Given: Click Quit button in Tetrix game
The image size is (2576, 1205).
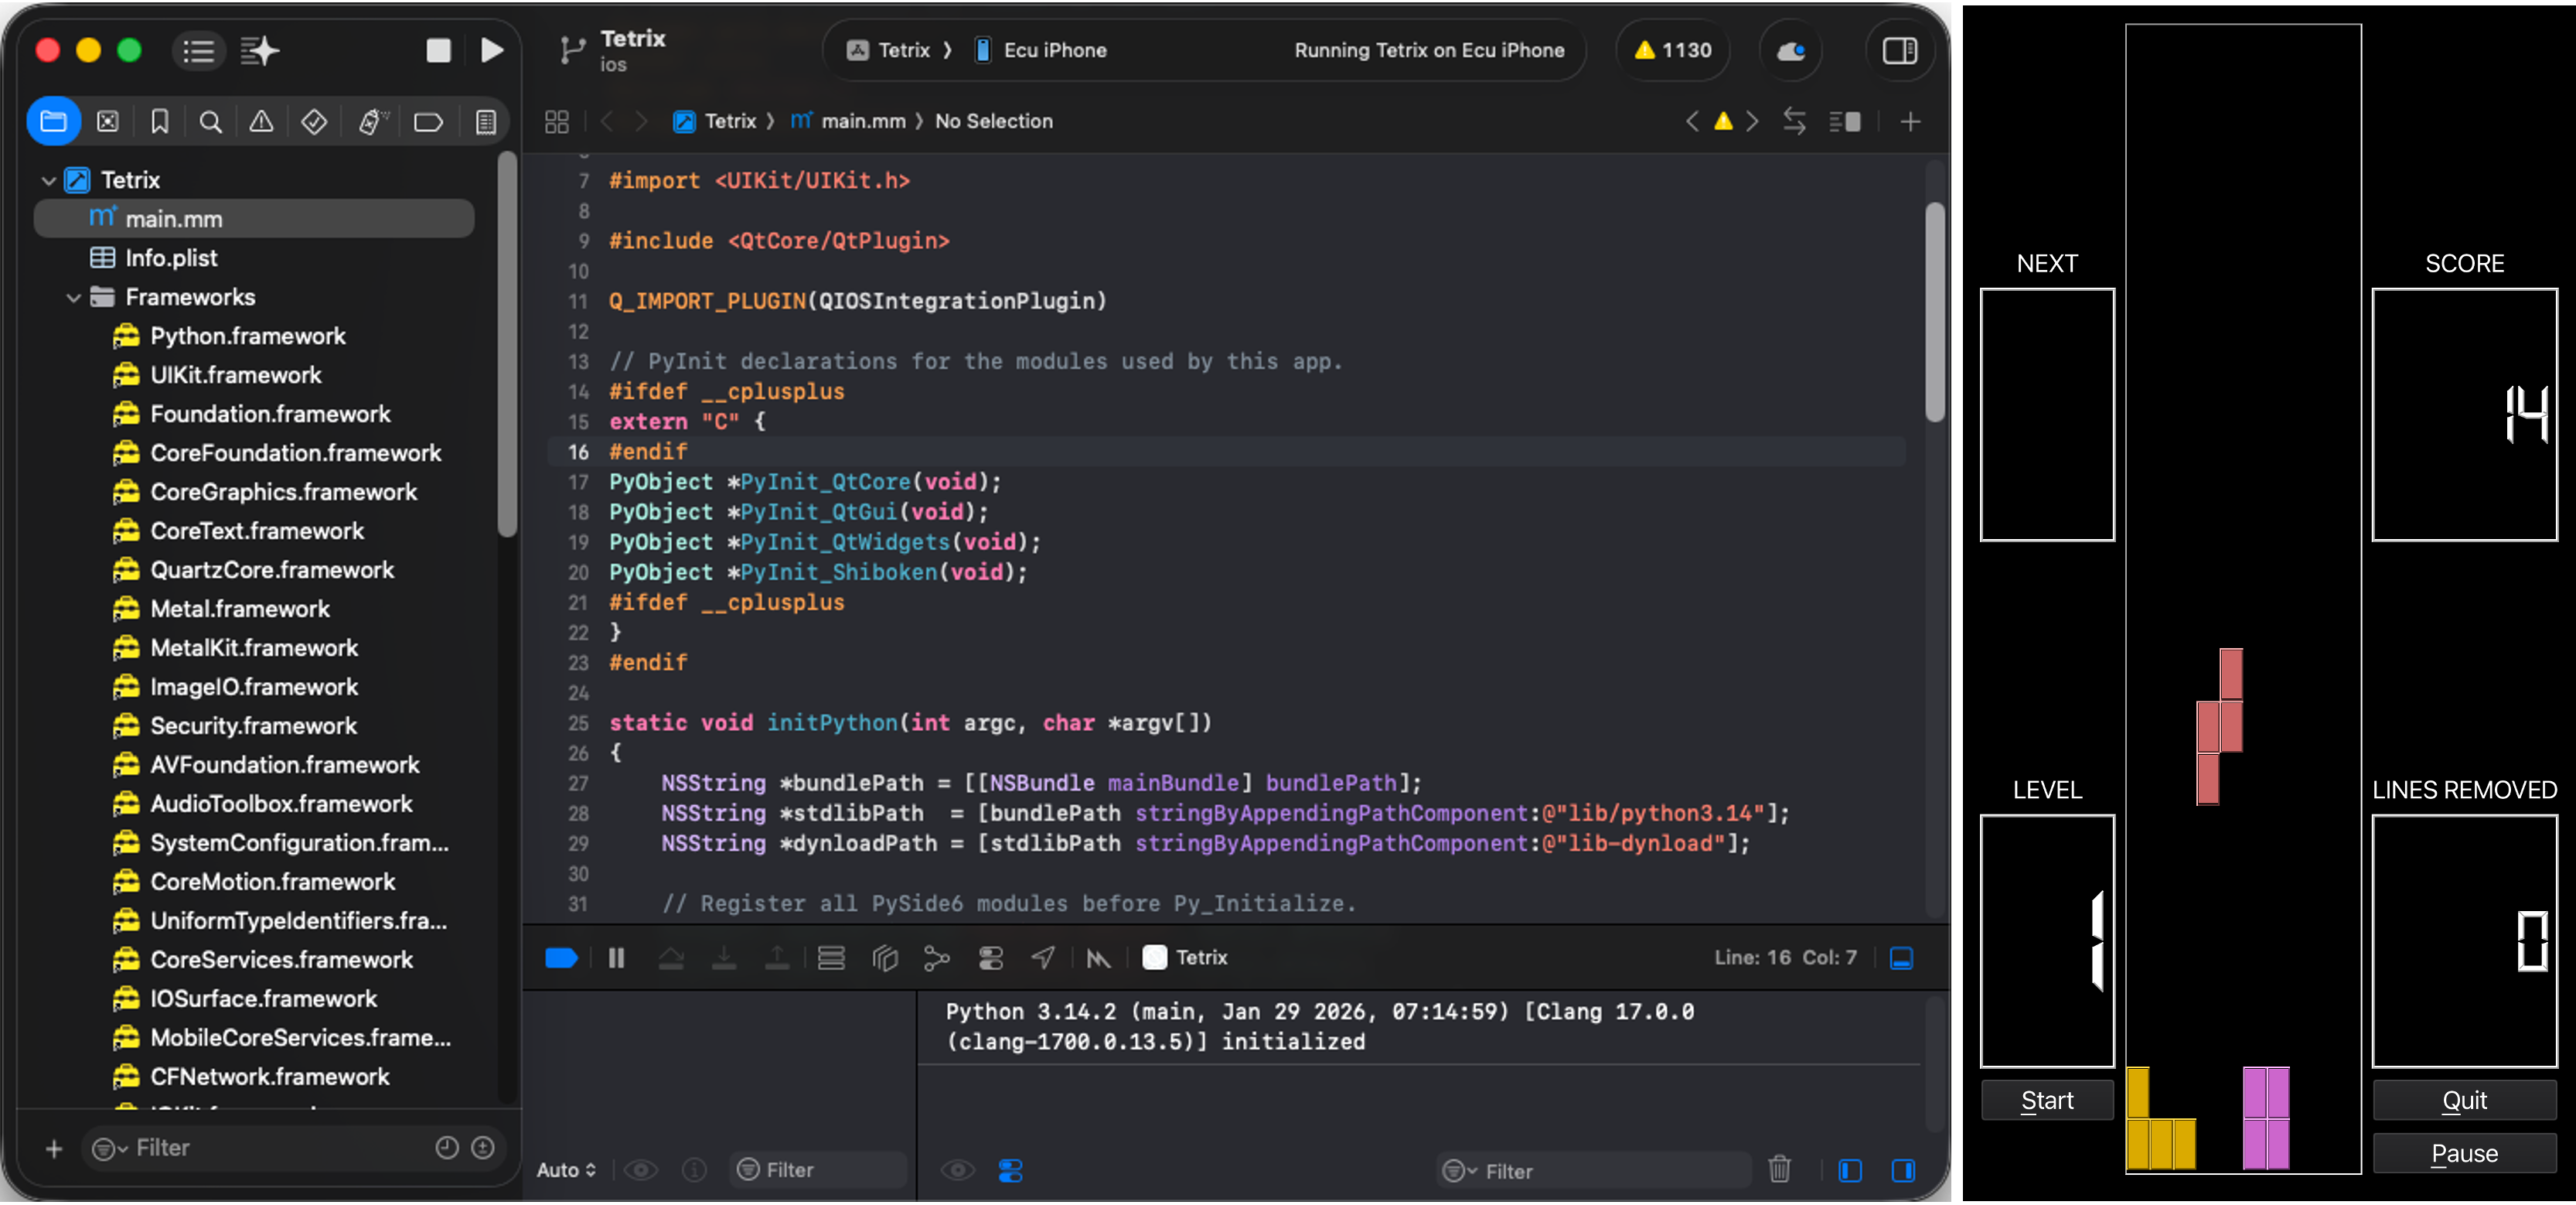Looking at the screenshot, I should (x=2464, y=1101).
